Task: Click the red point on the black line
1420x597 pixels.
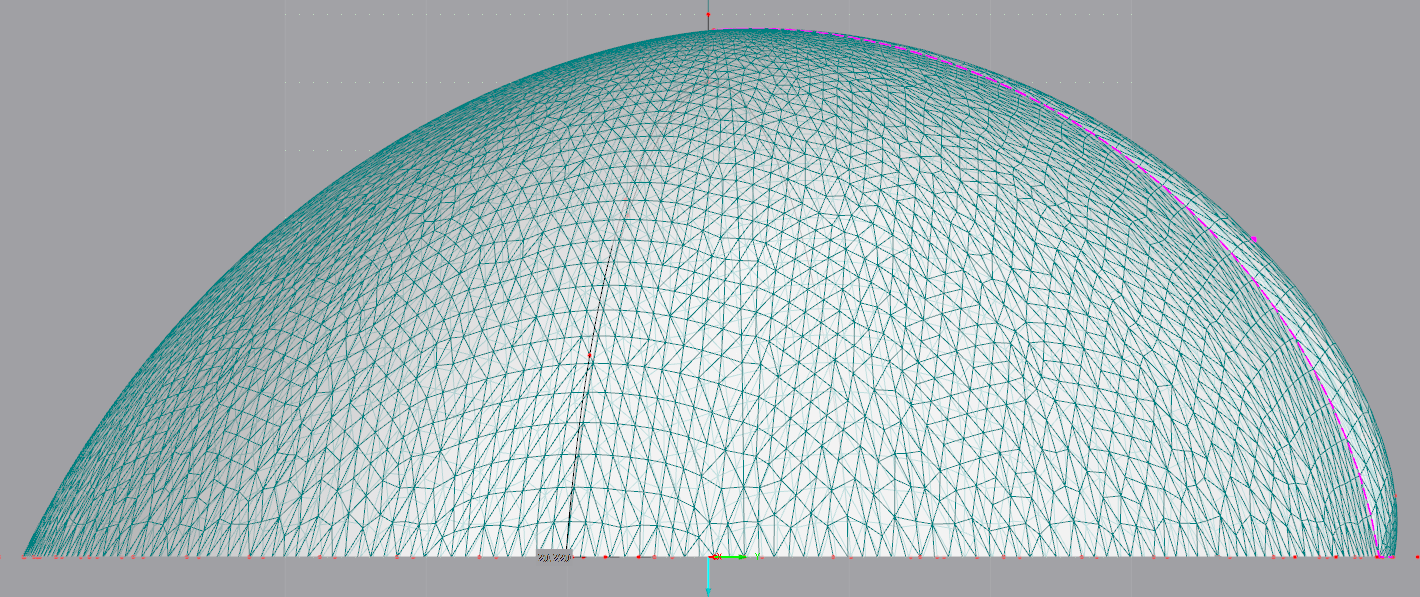Action: 590,355
